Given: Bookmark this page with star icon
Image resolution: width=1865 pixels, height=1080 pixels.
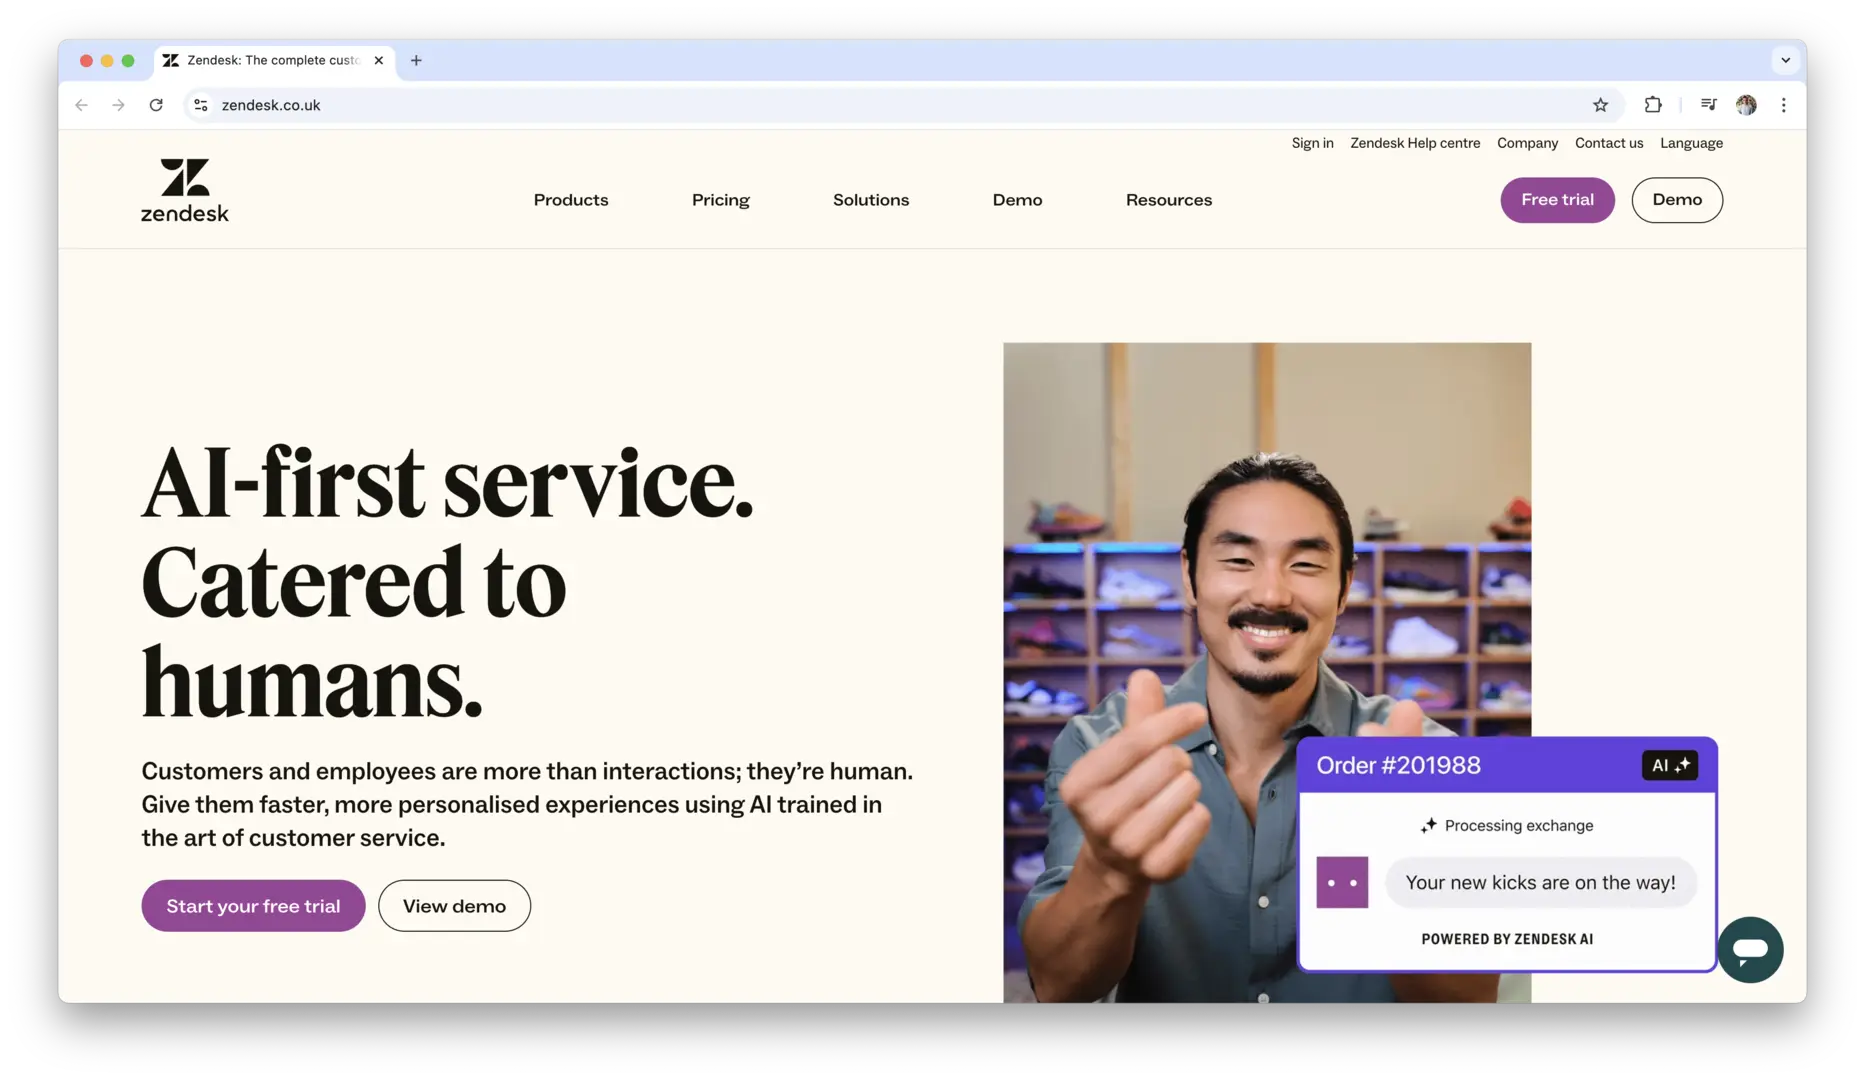Looking at the screenshot, I should 1600,105.
